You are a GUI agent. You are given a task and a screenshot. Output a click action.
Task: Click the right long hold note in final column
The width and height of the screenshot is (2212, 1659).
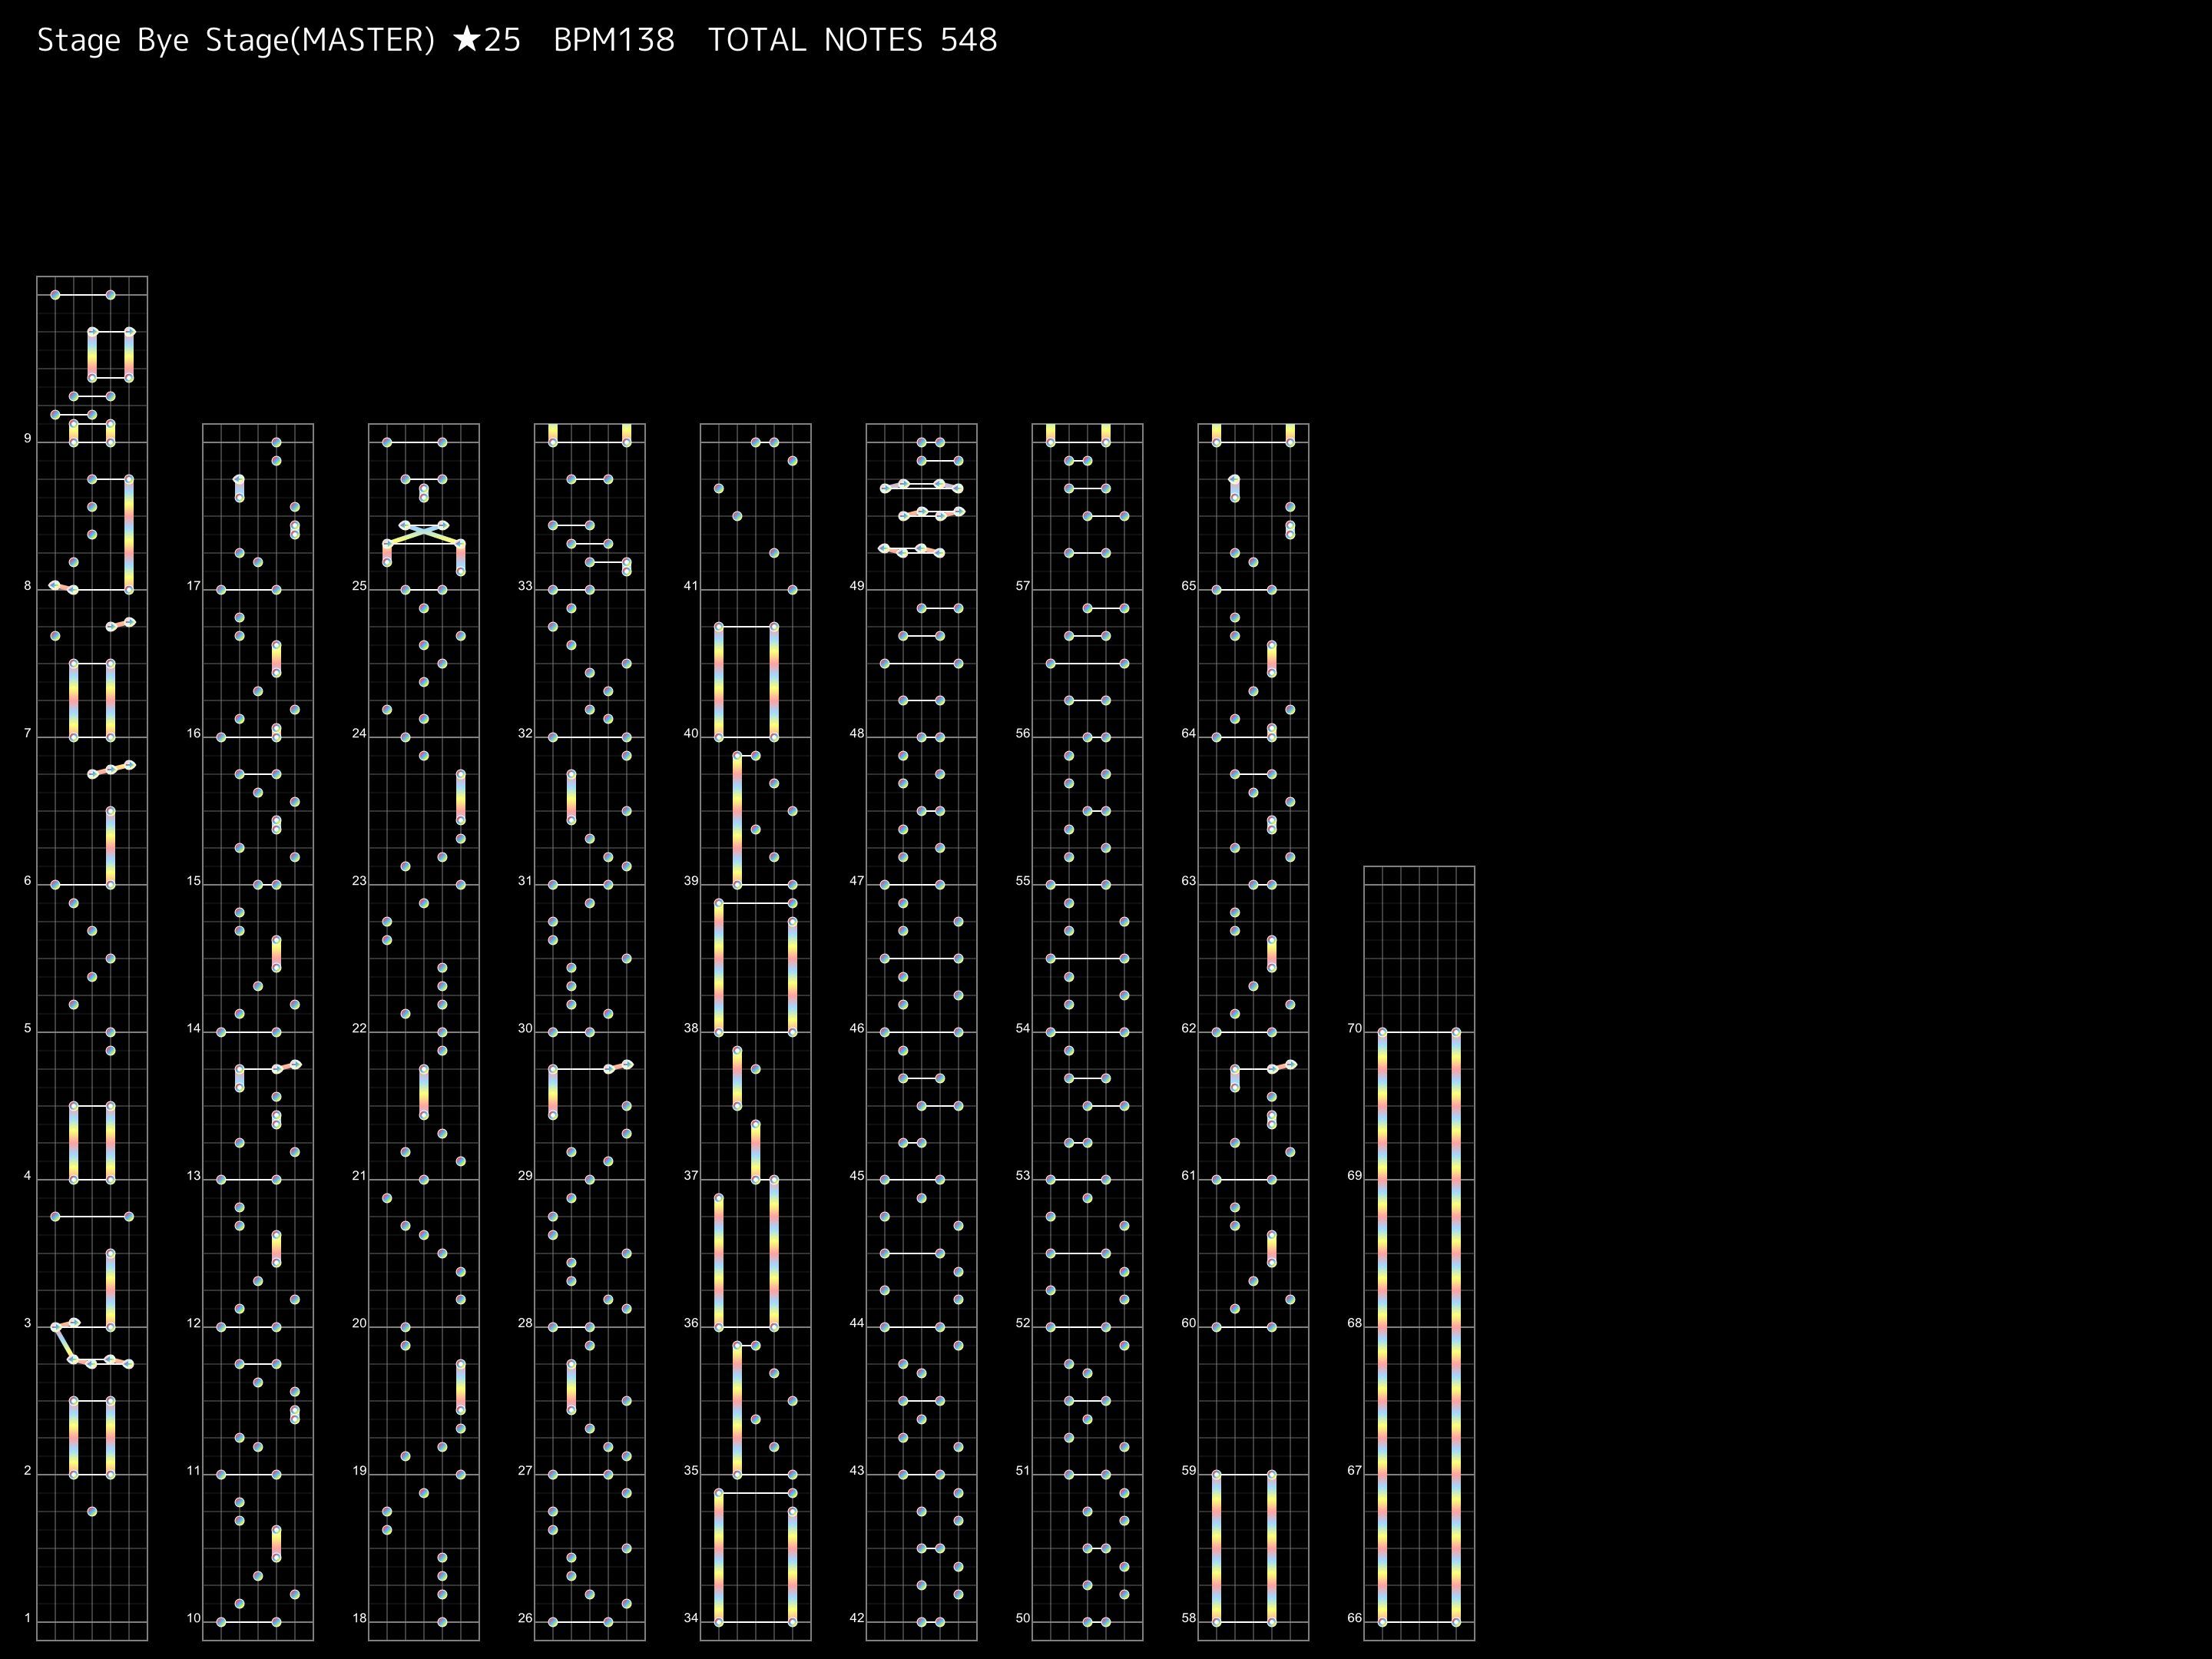pyautogui.click(x=1456, y=1325)
